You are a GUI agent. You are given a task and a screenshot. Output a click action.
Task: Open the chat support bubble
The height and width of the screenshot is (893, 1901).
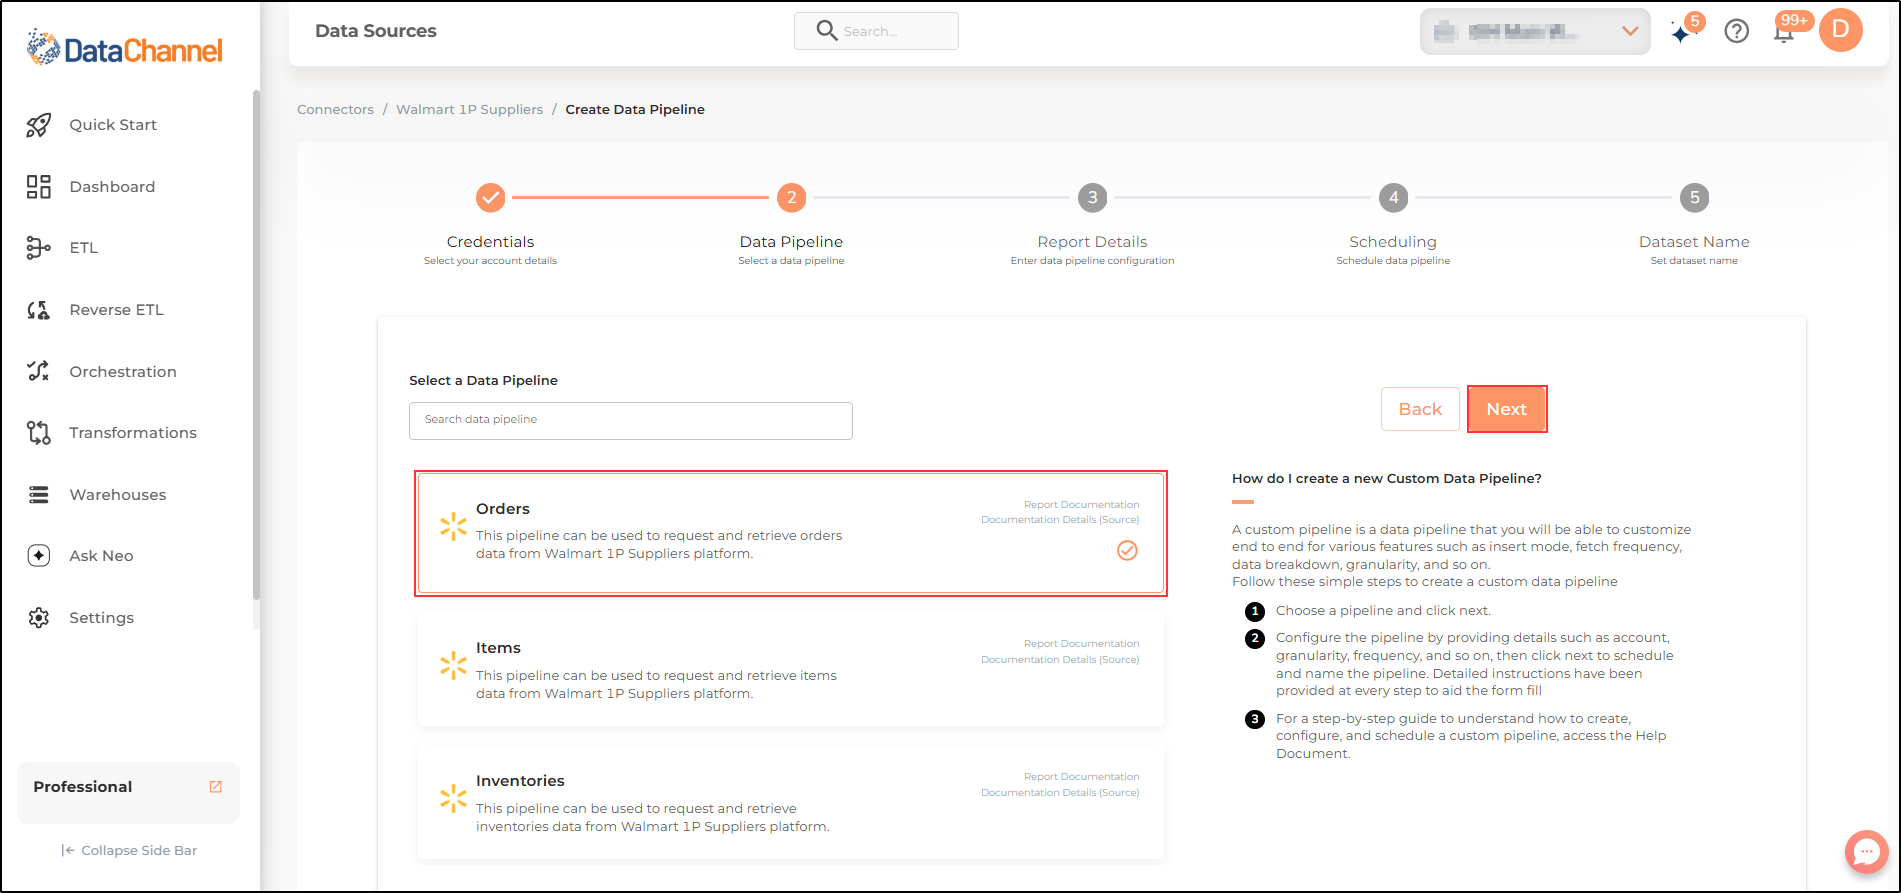1866,852
